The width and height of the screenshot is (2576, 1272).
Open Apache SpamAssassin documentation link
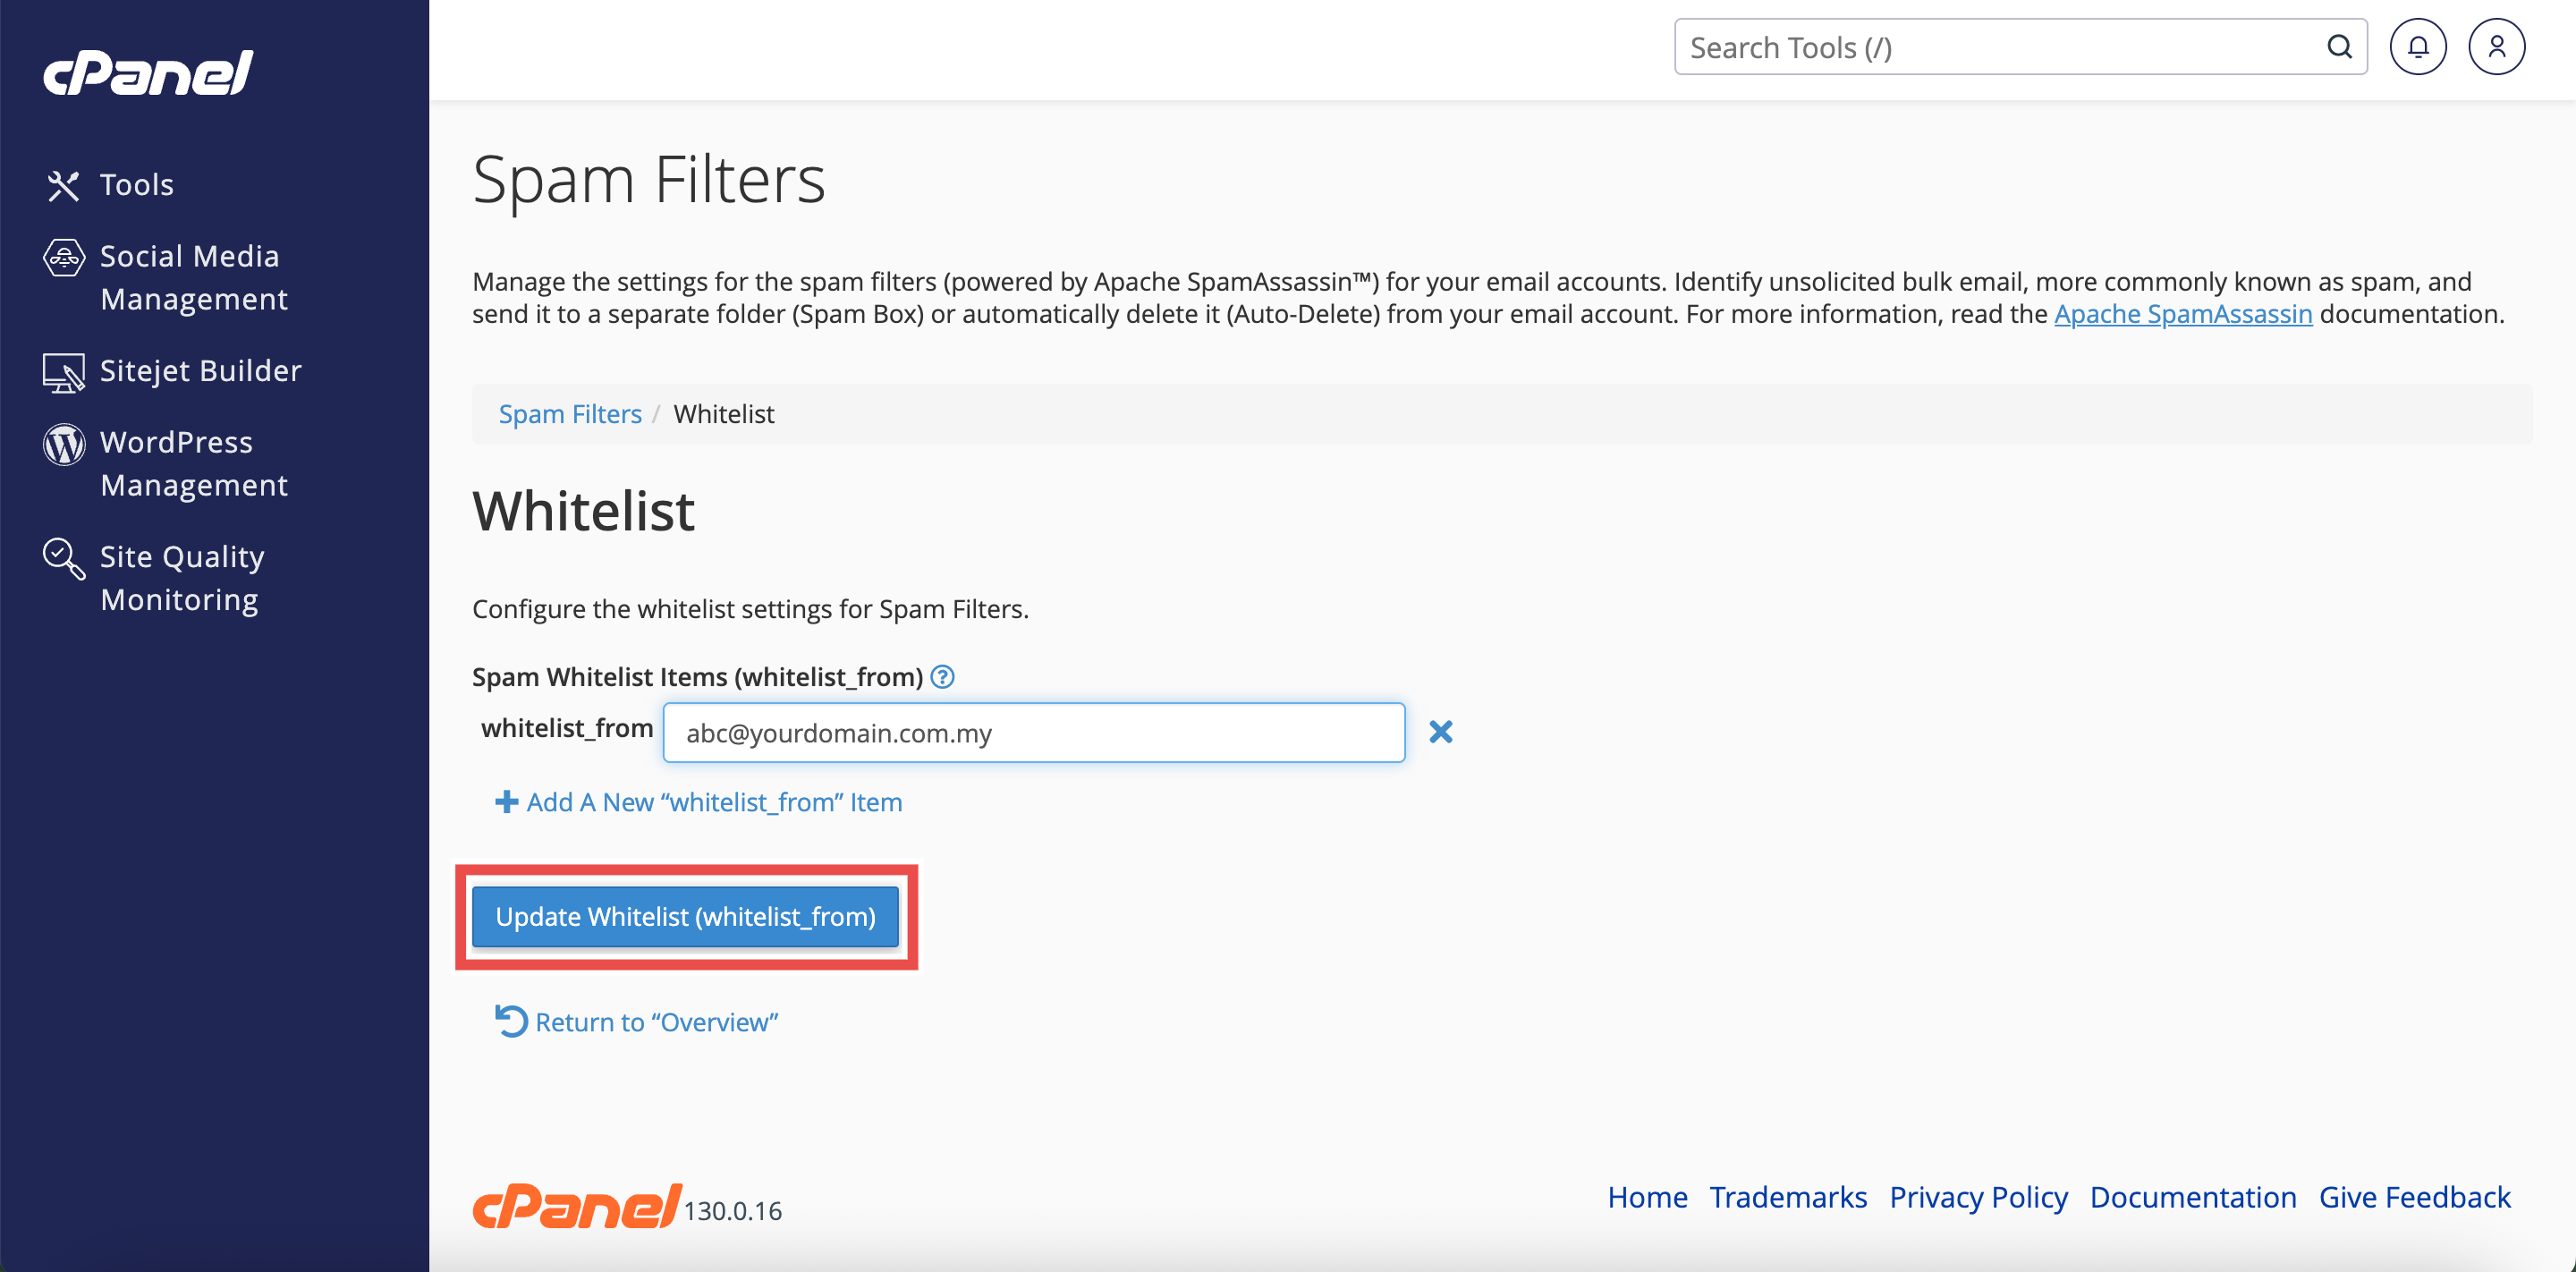(x=2182, y=314)
